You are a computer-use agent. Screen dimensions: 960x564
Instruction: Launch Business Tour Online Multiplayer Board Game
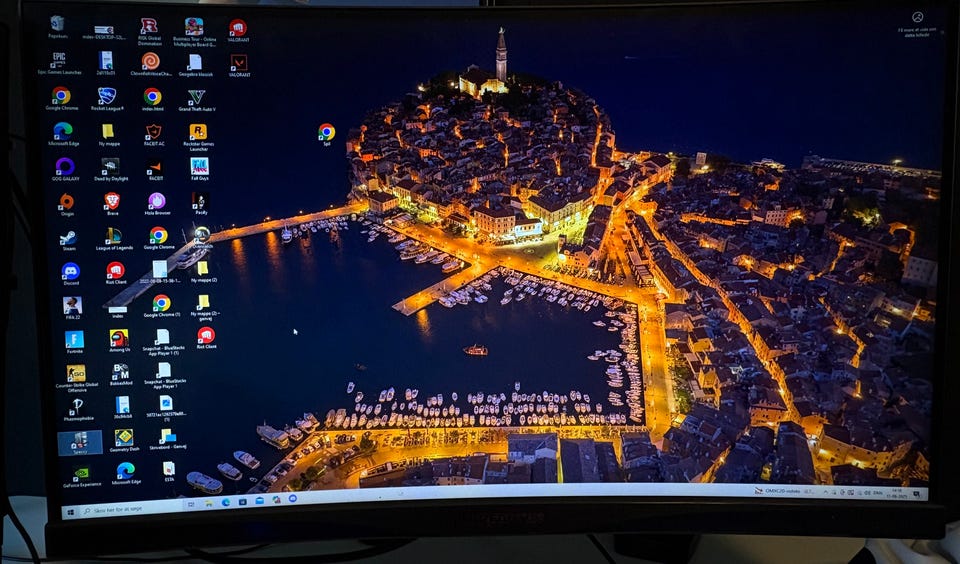click(194, 31)
